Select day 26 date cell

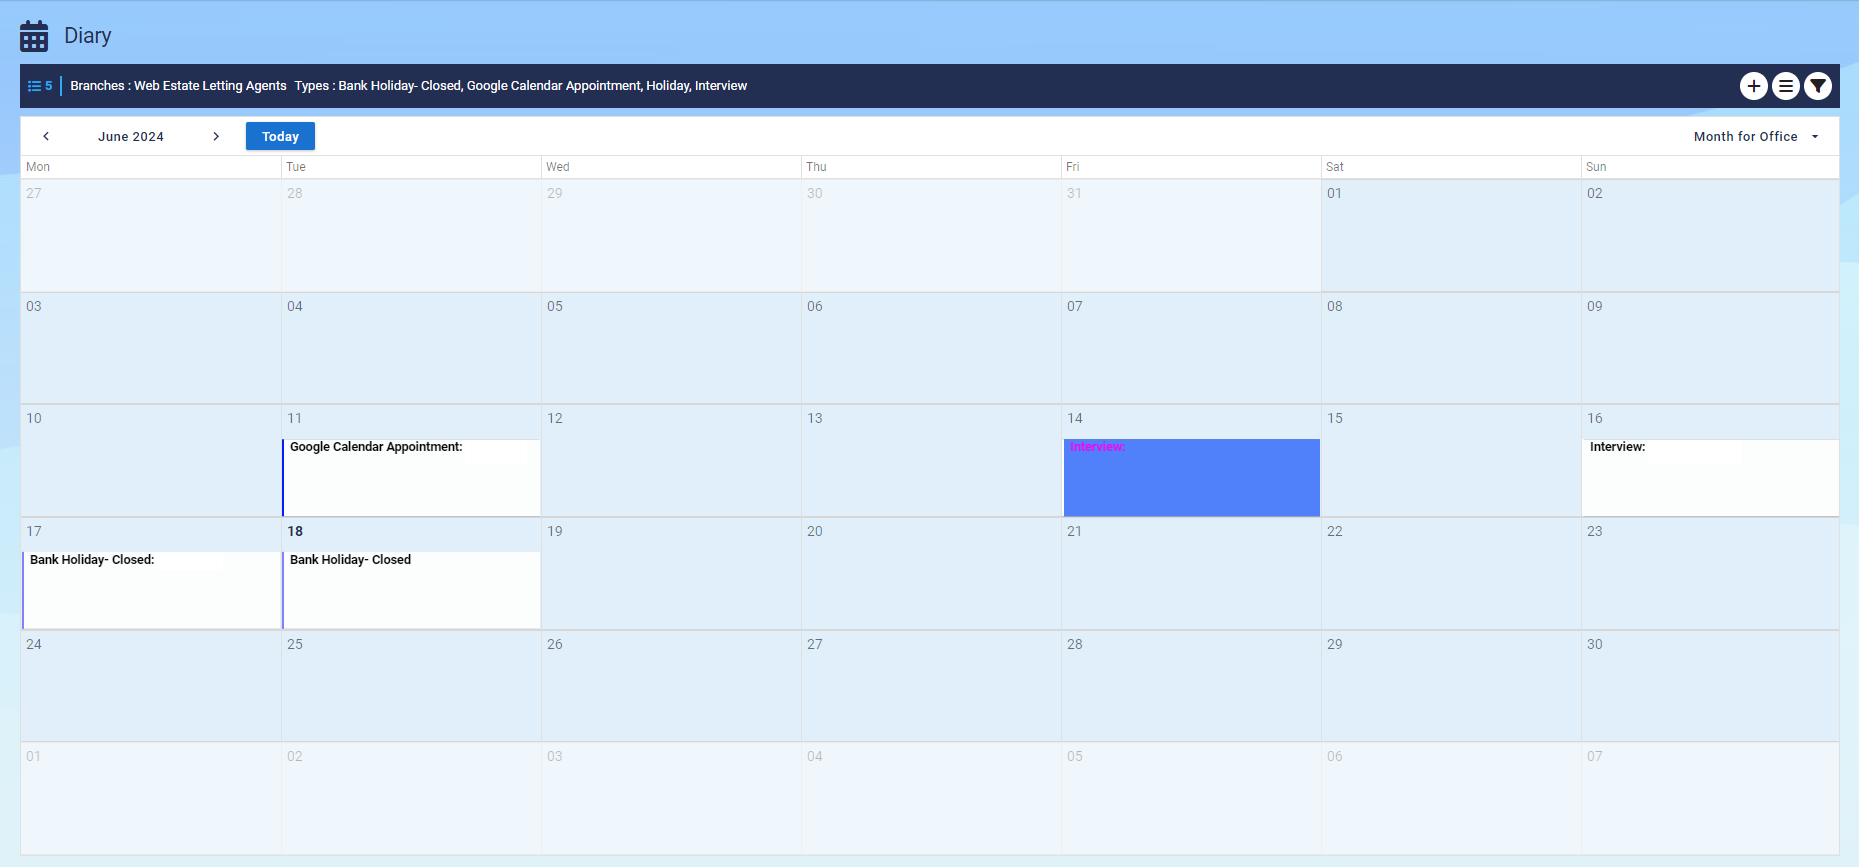pos(671,686)
